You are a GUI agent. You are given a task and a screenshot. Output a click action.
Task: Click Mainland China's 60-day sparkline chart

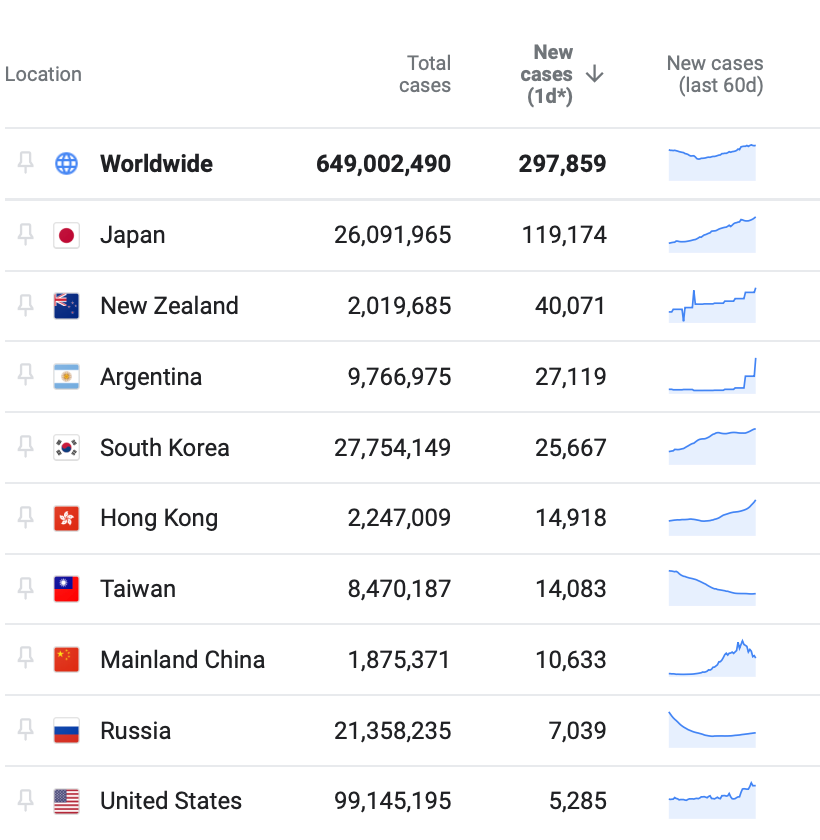click(x=712, y=658)
